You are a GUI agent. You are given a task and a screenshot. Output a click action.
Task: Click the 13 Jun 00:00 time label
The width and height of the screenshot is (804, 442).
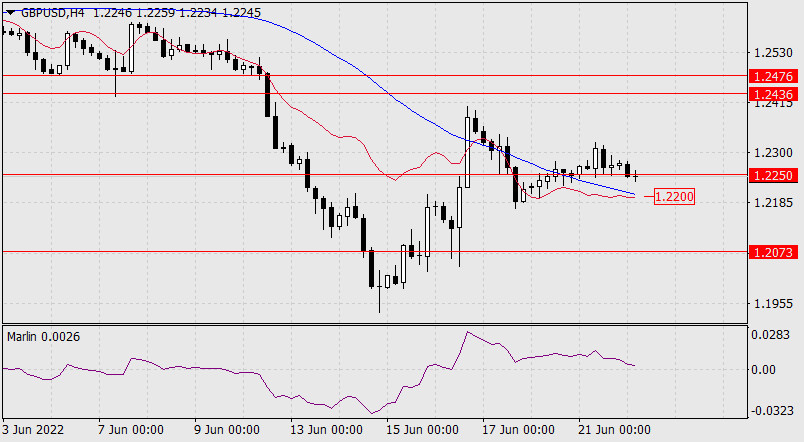point(327,430)
